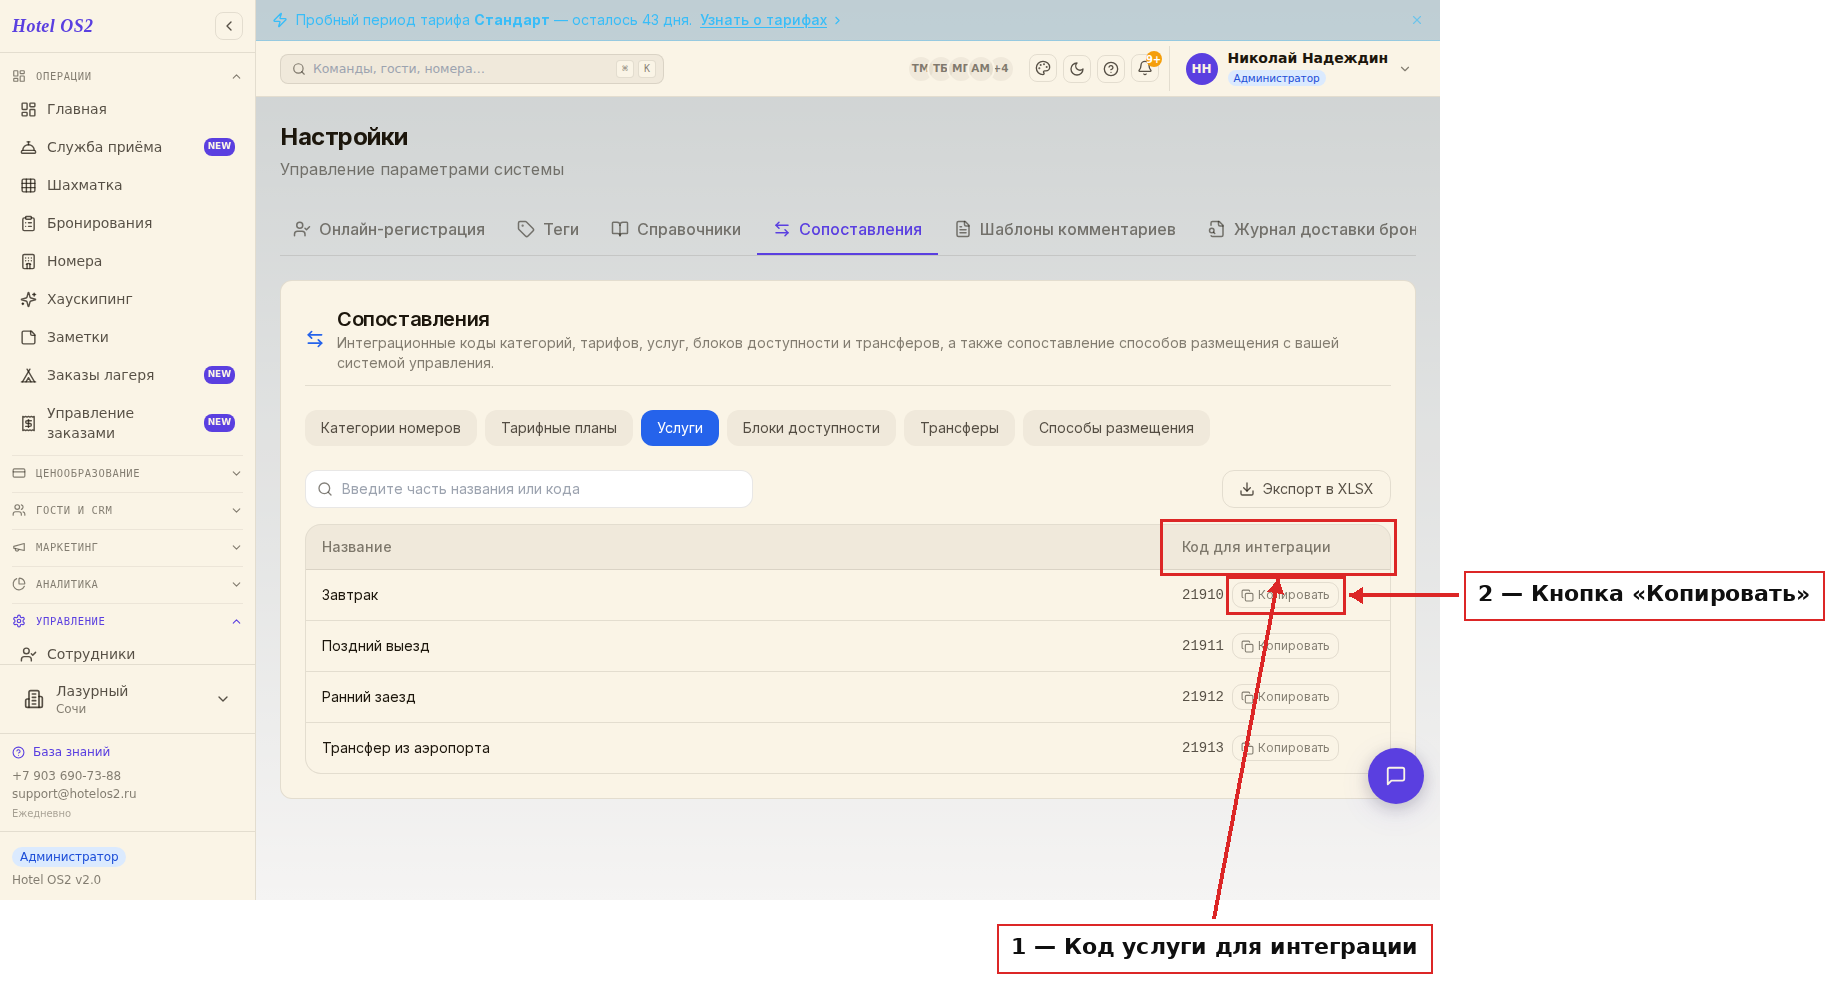Screen dimensions: 1848x997
Task: Open the theme palette icon
Action: click(1043, 69)
